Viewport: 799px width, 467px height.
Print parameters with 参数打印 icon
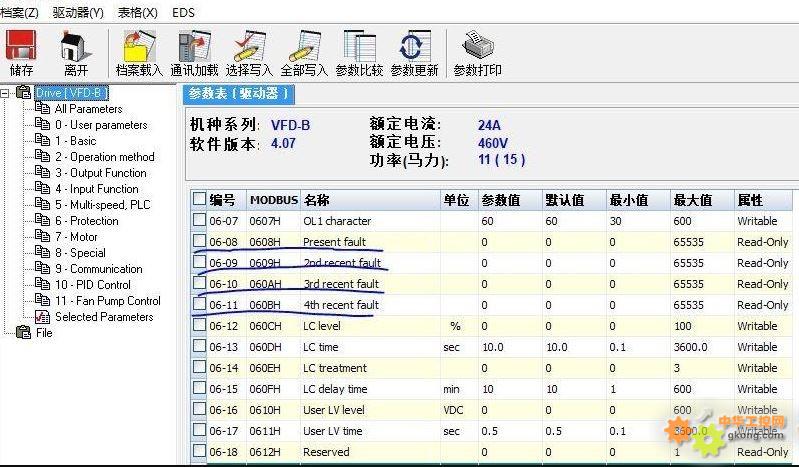pyautogui.click(x=477, y=46)
